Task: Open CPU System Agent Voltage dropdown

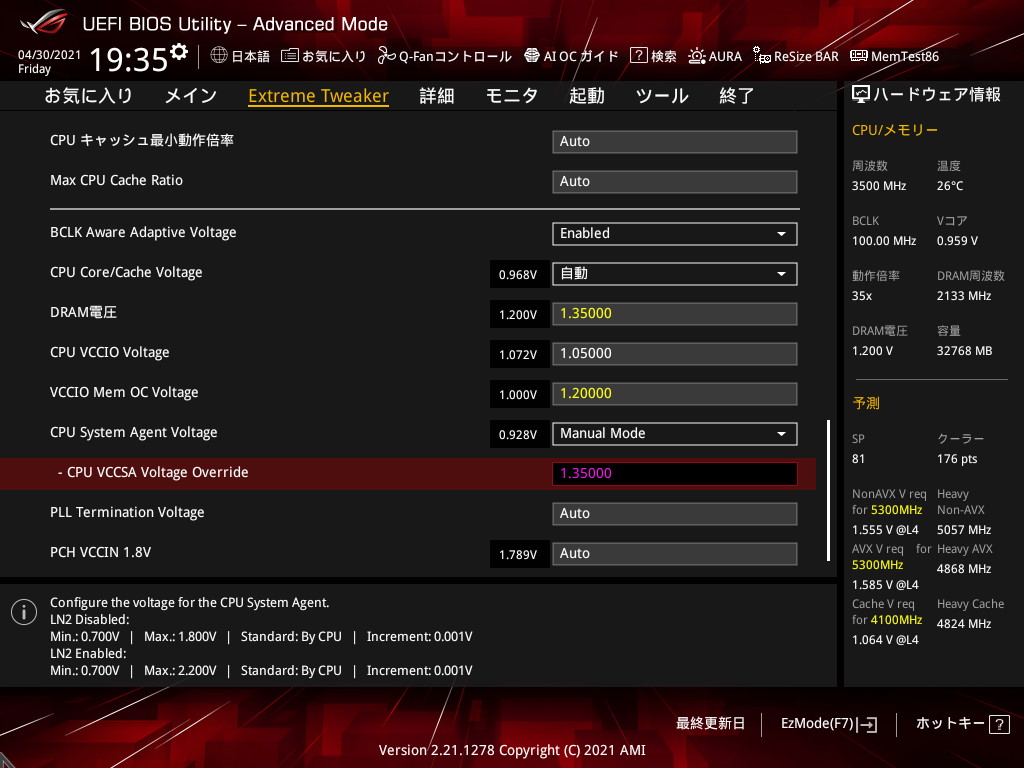Action: pyautogui.click(x=675, y=434)
